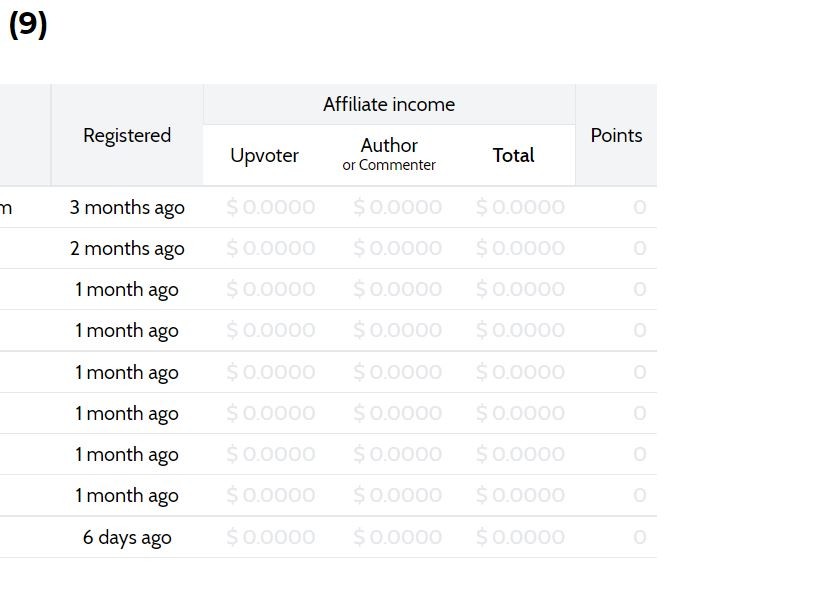Click the Total income in the 6 days row
Image resolution: width=829 pixels, height=592 pixels.
coord(520,537)
